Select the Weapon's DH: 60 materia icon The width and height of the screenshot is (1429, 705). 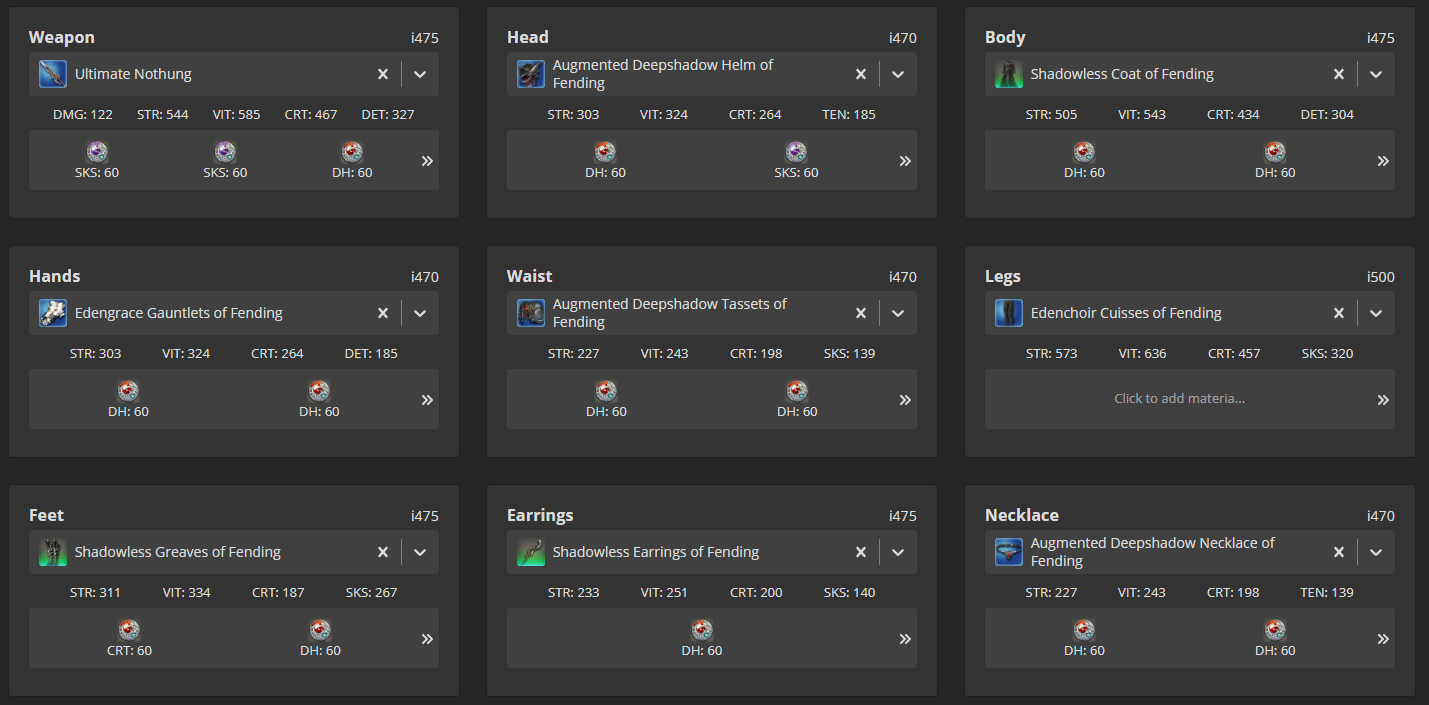click(x=351, y=152)
